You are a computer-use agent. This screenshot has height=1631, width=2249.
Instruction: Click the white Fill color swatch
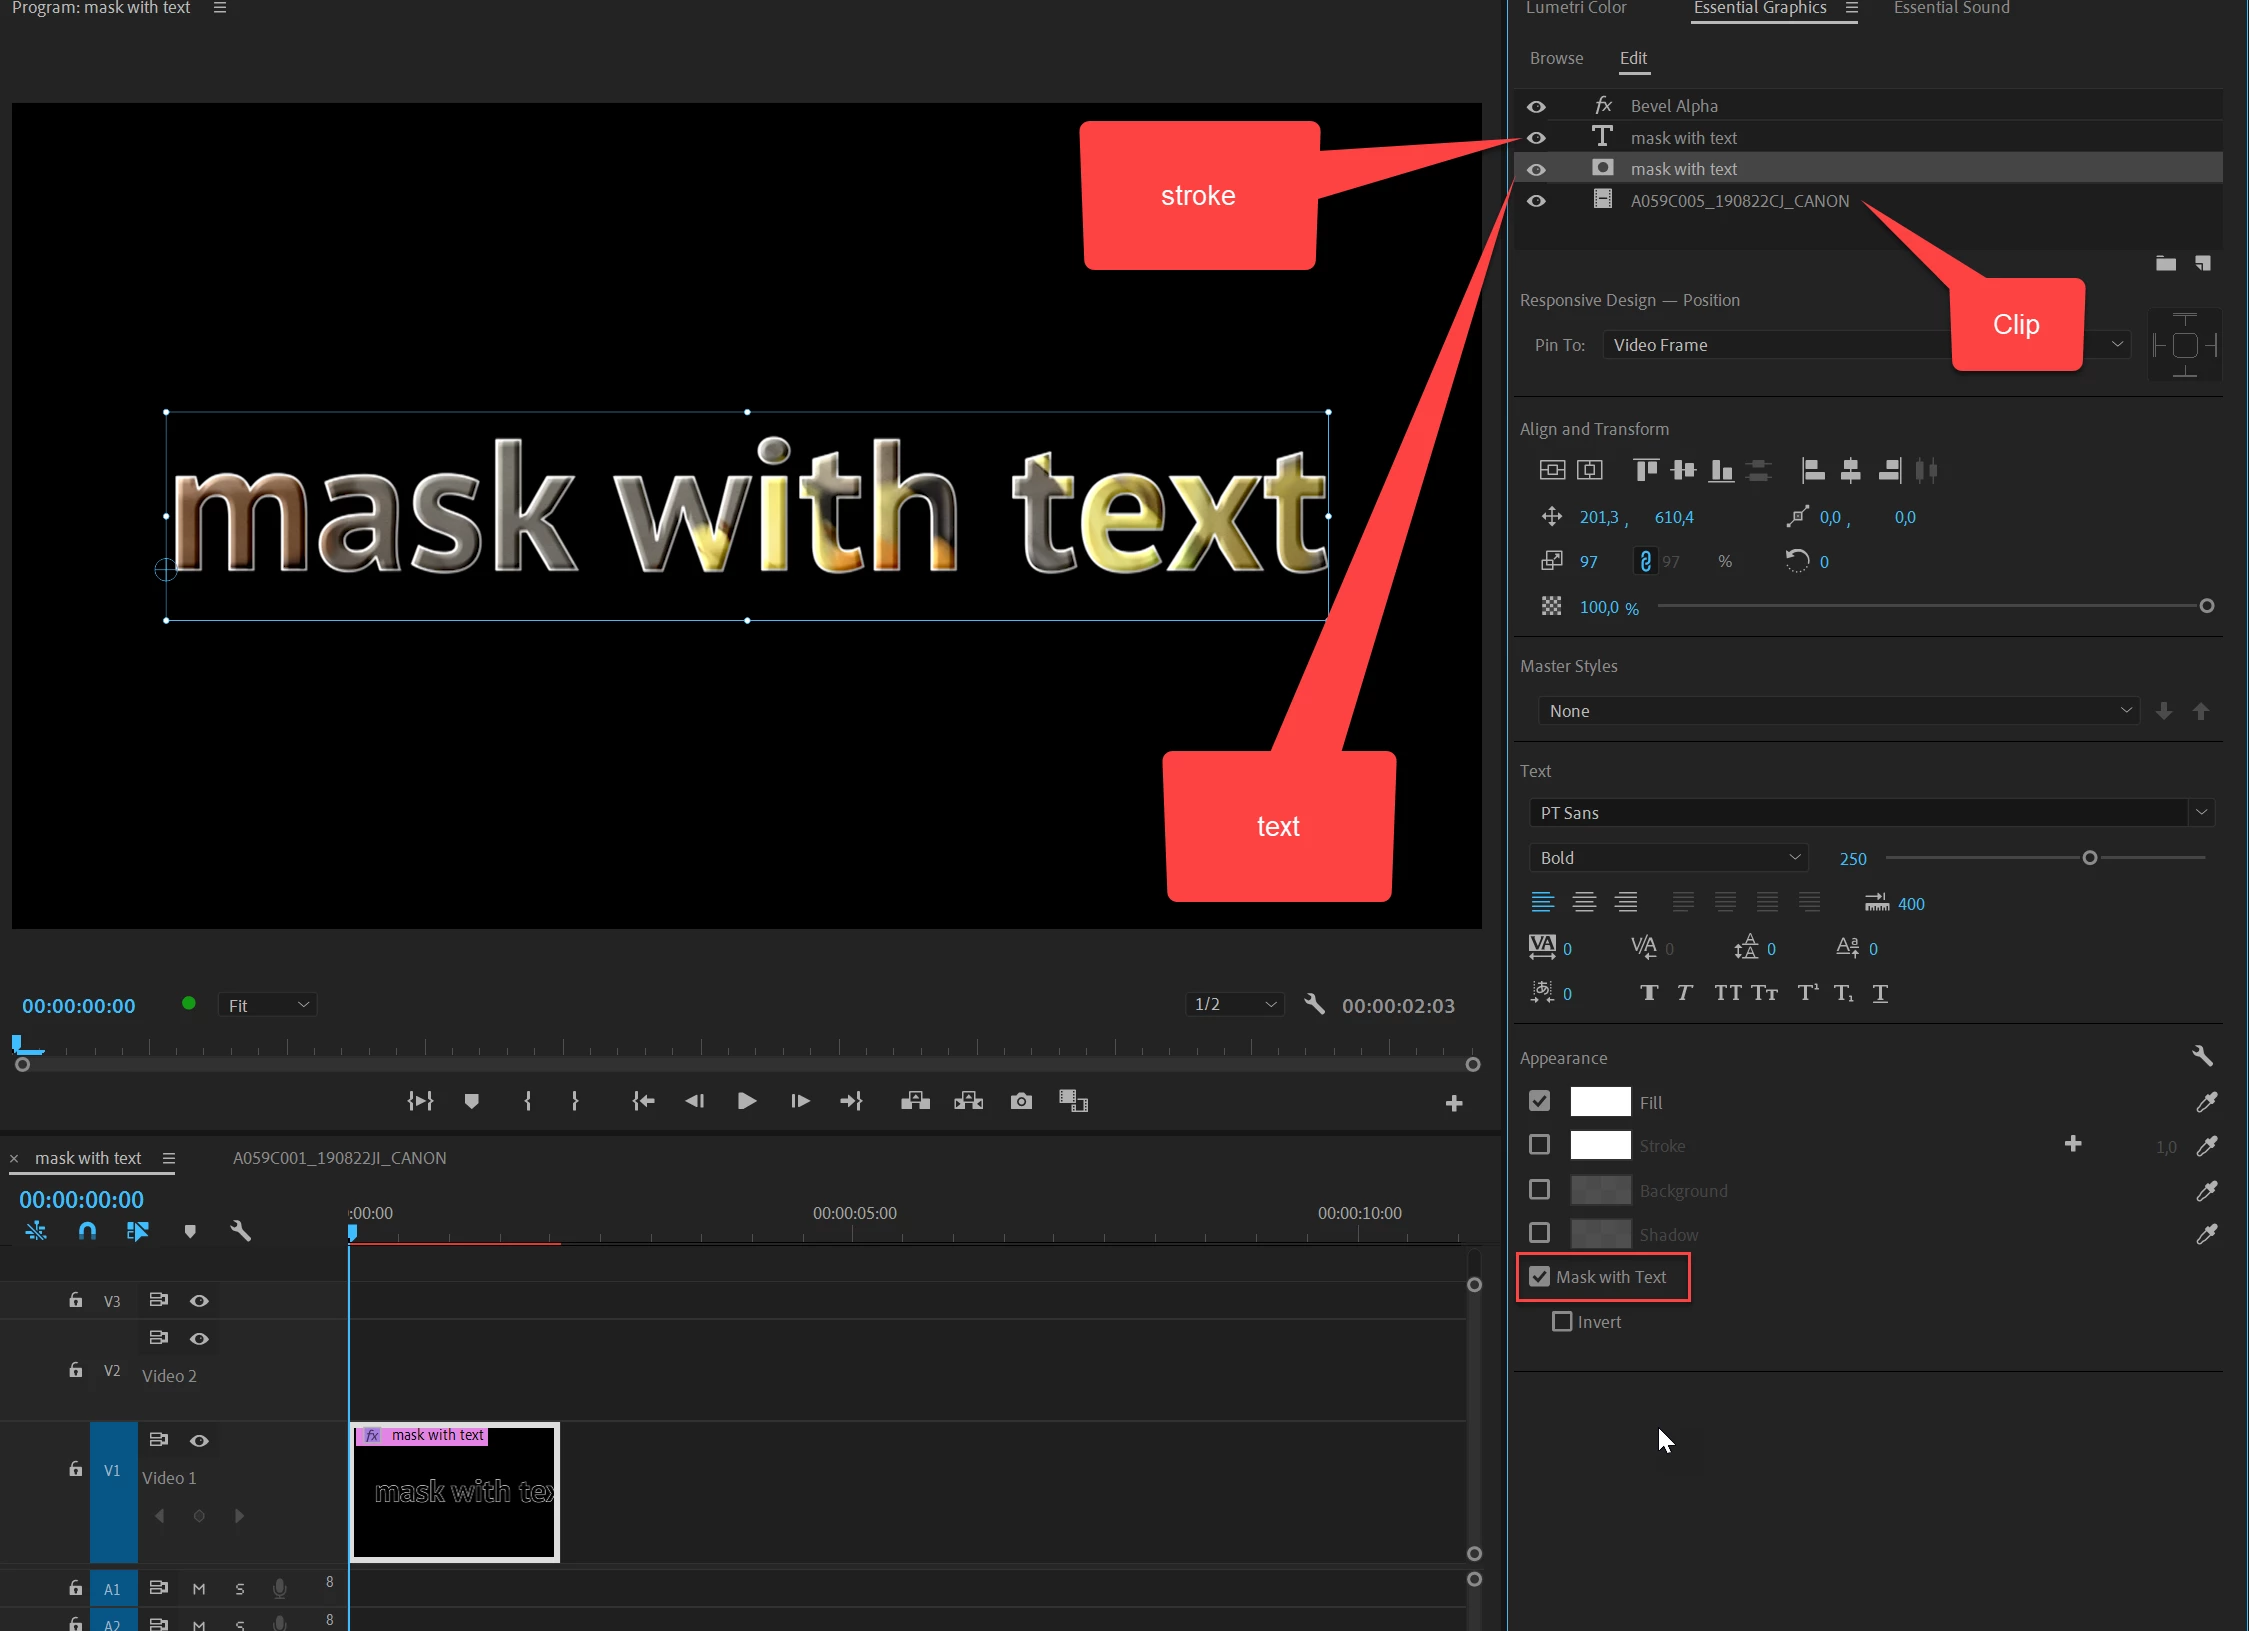click(x=1600, y=1102)
